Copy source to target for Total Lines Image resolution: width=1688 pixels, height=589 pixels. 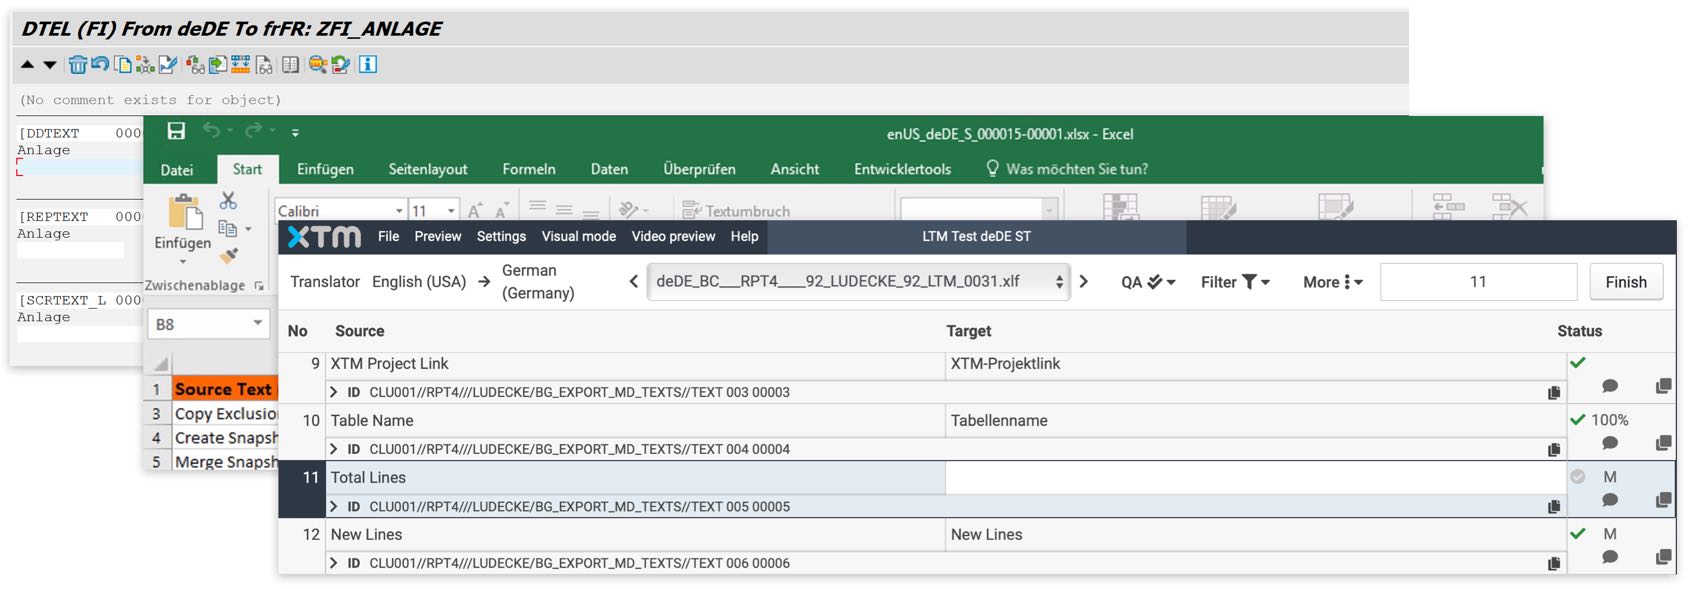coord(1554,507)
